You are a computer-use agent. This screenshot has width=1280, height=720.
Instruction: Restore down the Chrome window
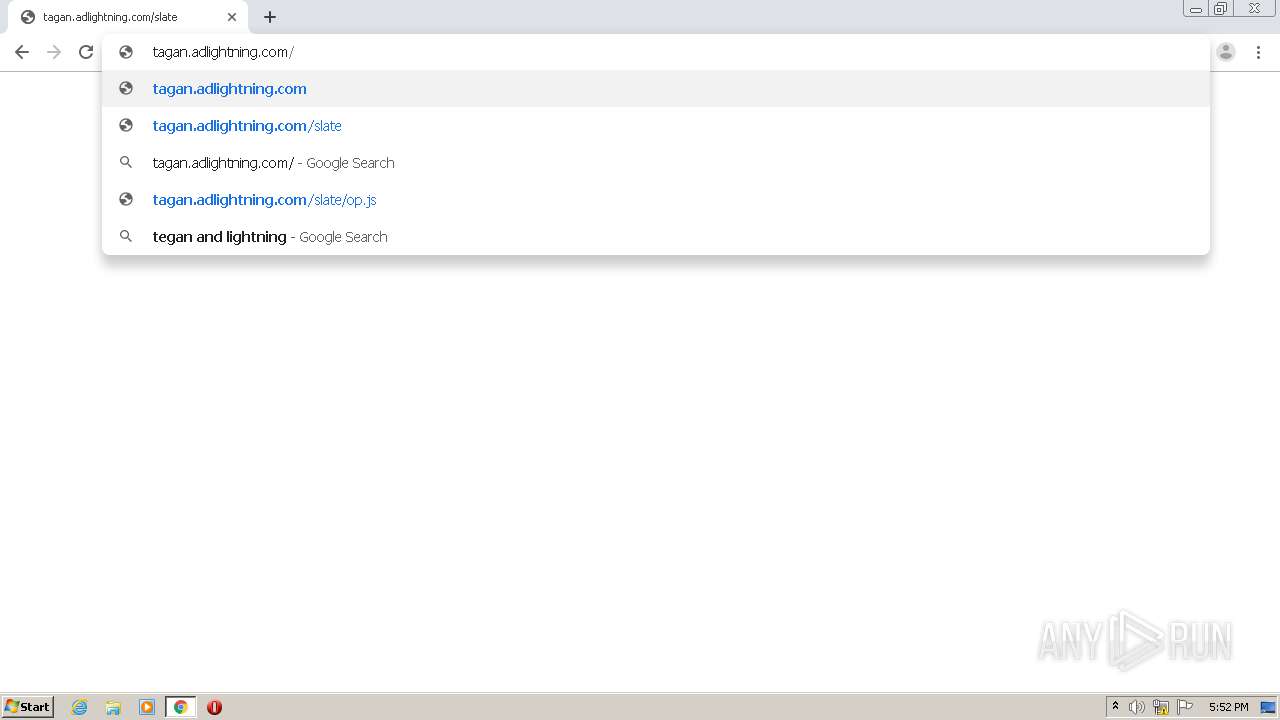[x=1221, y=9]
